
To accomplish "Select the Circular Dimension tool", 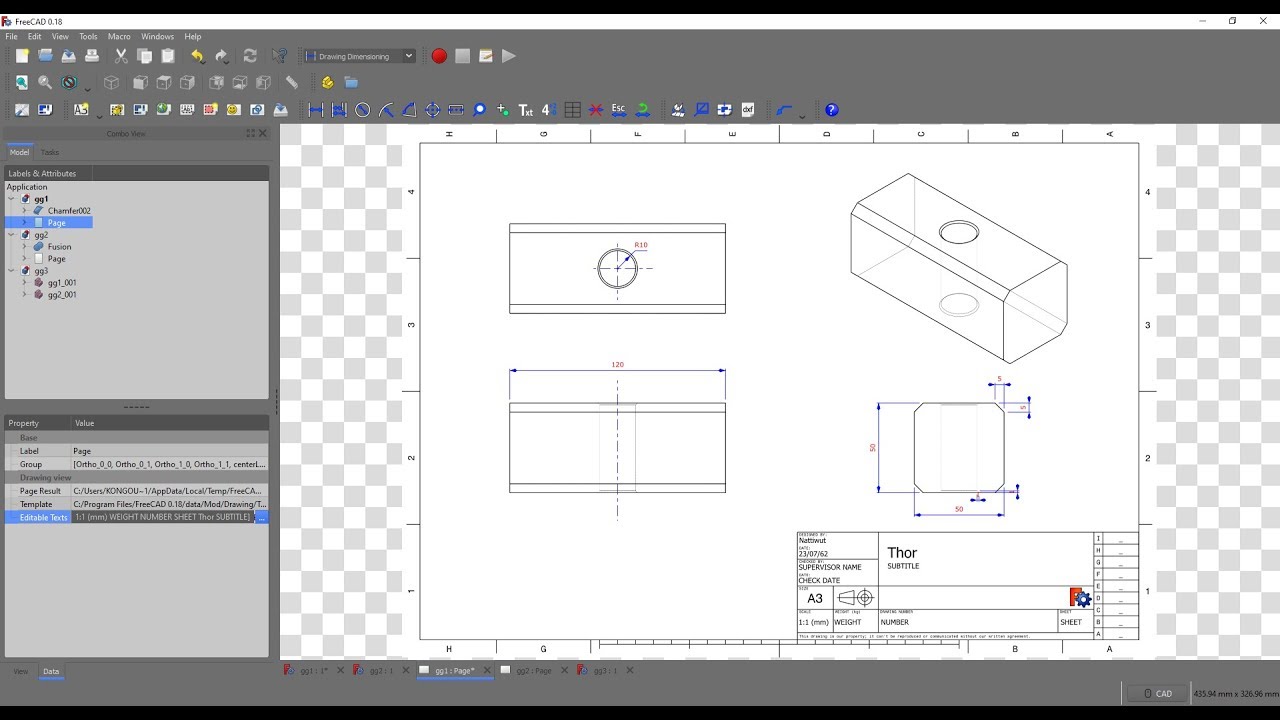I will 362,110.
